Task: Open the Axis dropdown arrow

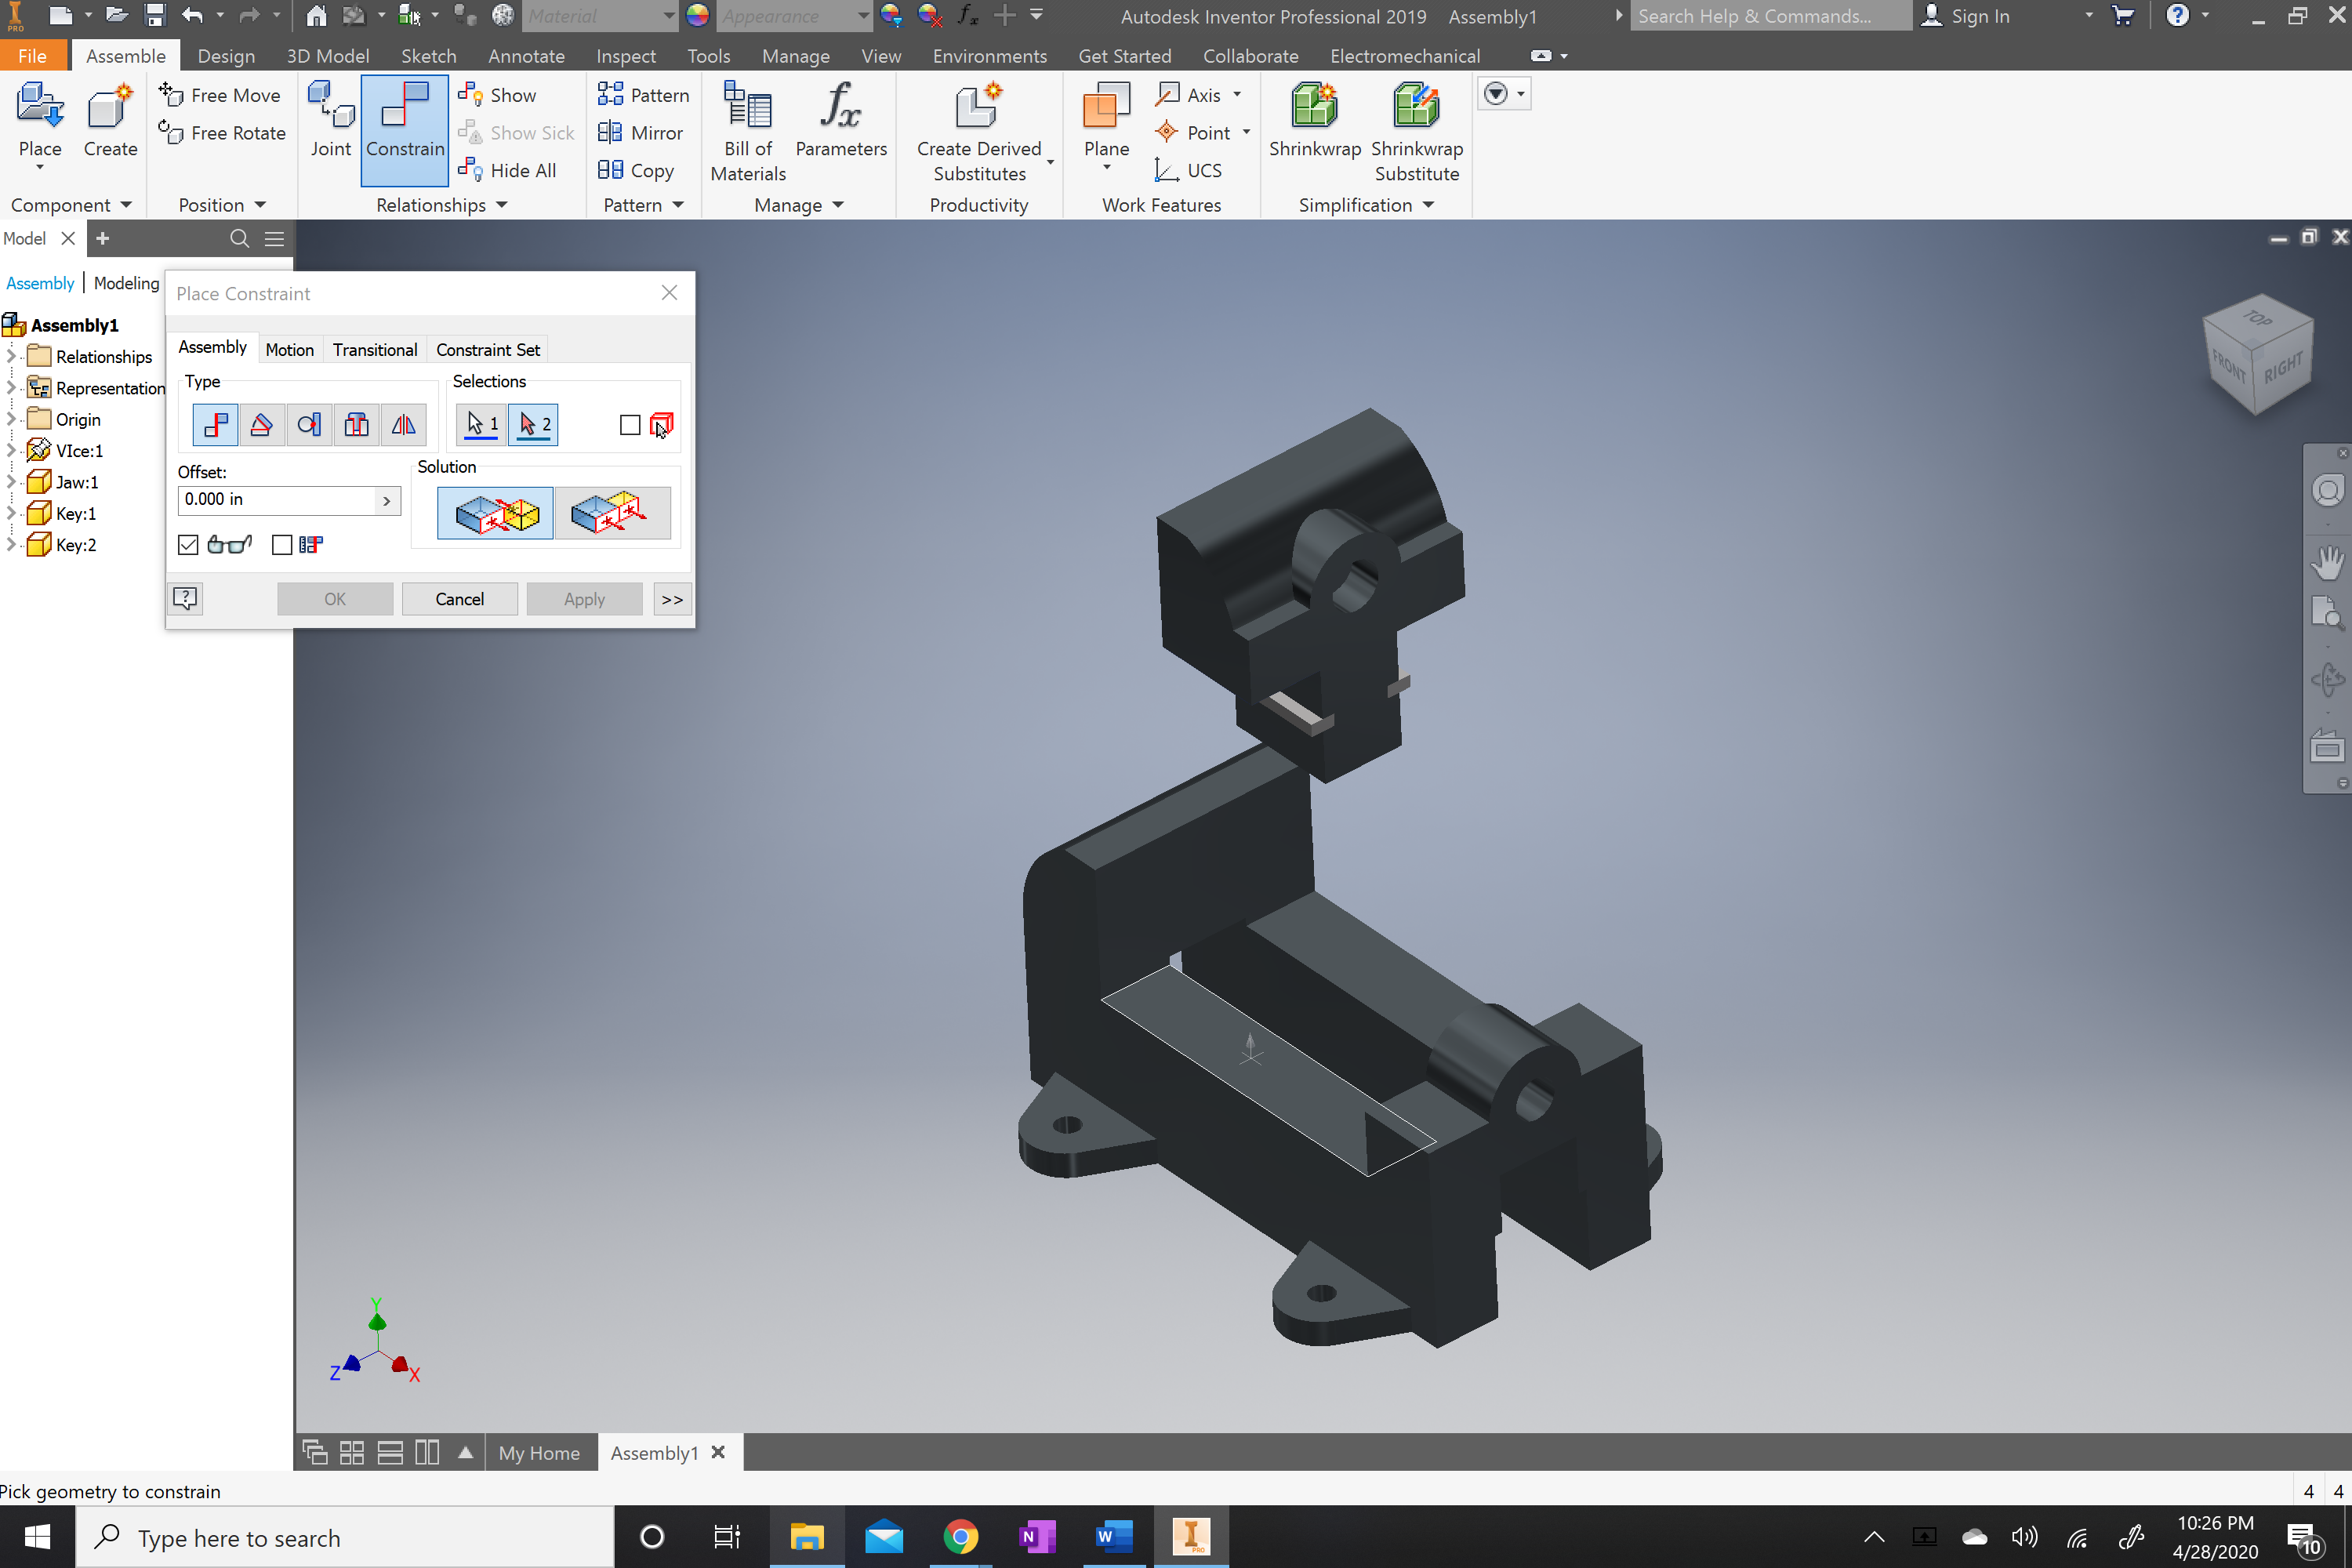Action: pos(1238,94)
